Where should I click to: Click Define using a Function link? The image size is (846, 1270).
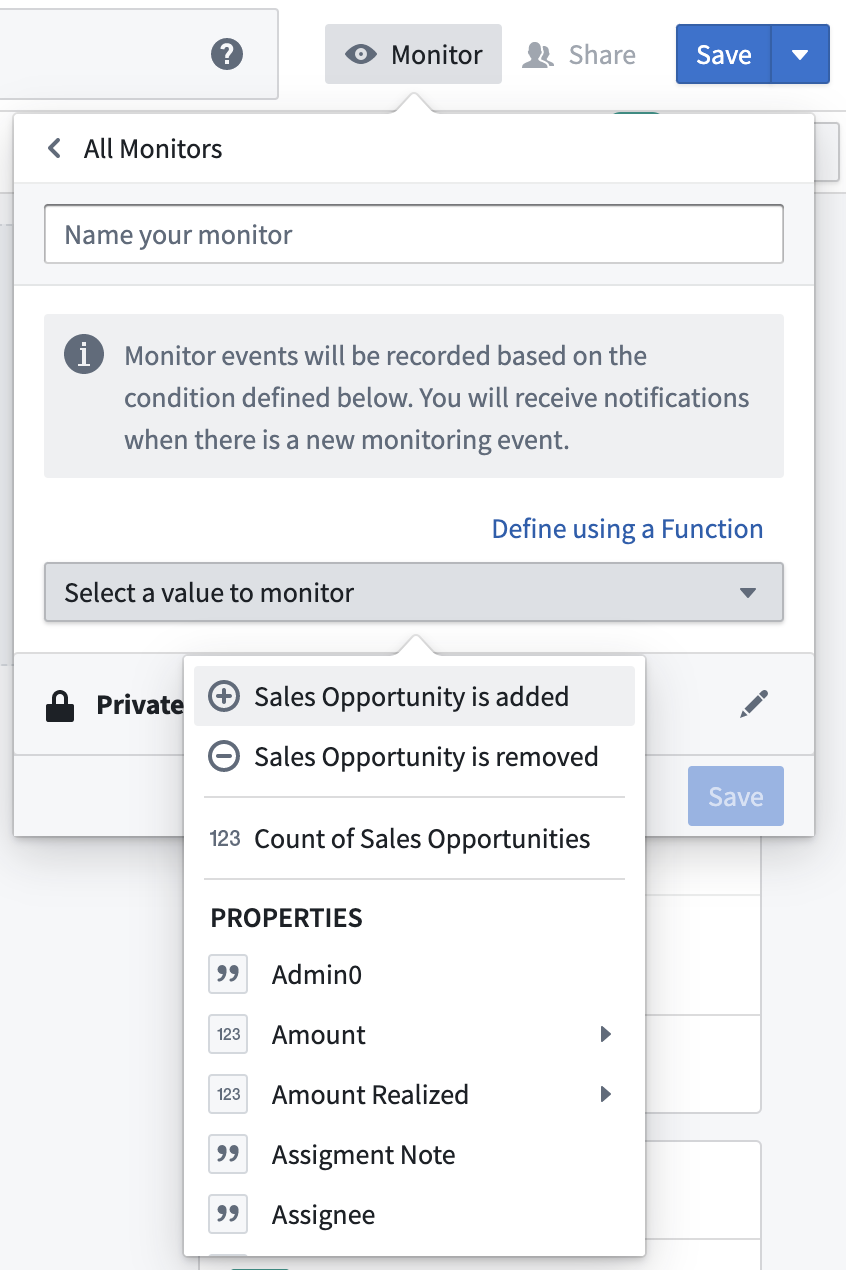coord(627,529)
